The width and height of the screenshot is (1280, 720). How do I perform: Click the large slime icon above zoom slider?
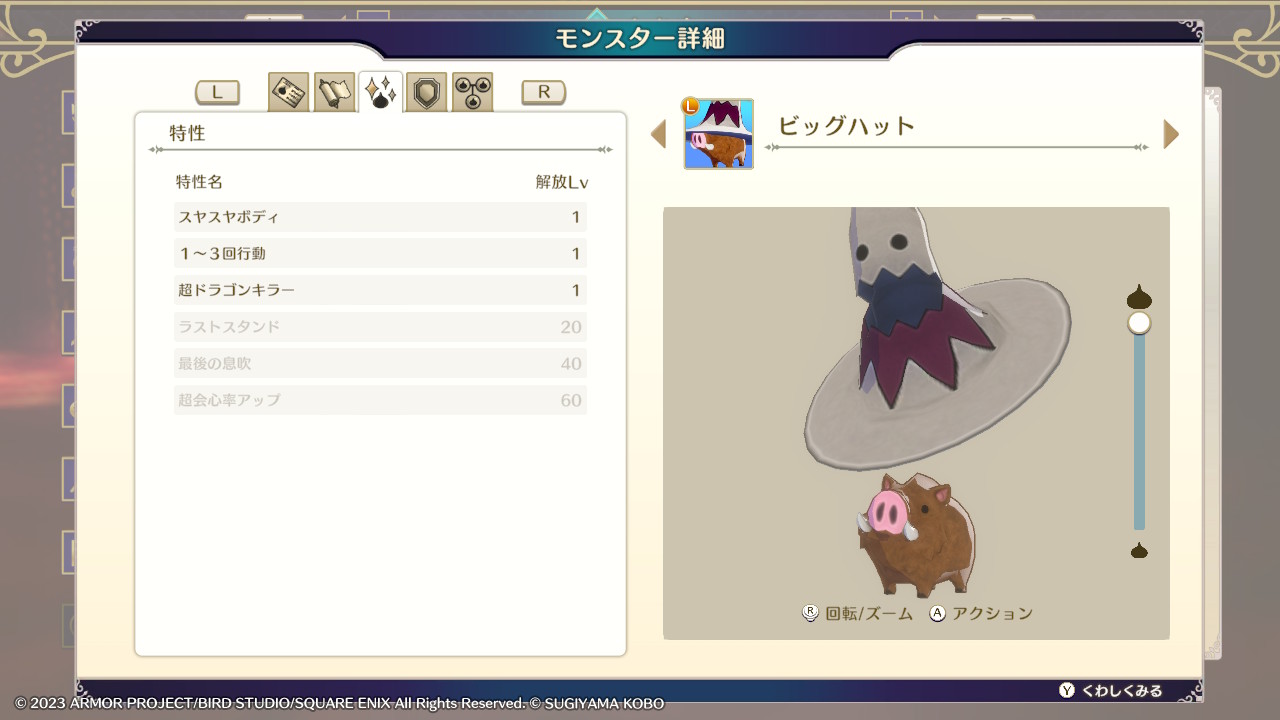point(1139,297)
